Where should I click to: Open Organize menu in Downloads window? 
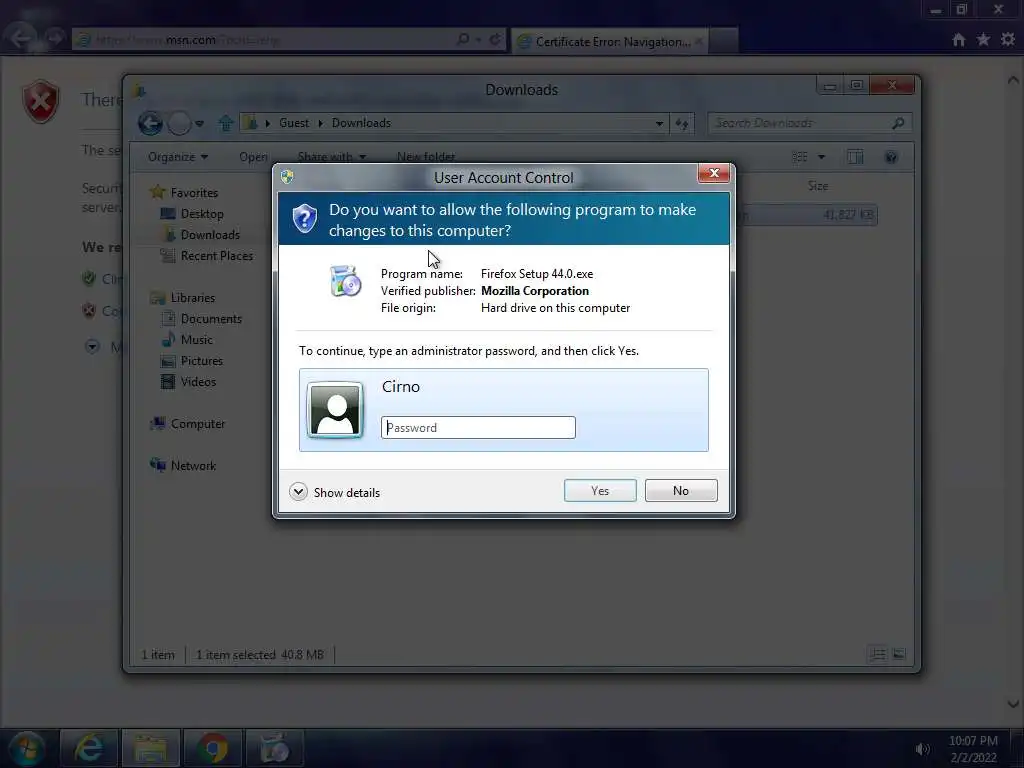pyautogui.click(x=178, y=157)
